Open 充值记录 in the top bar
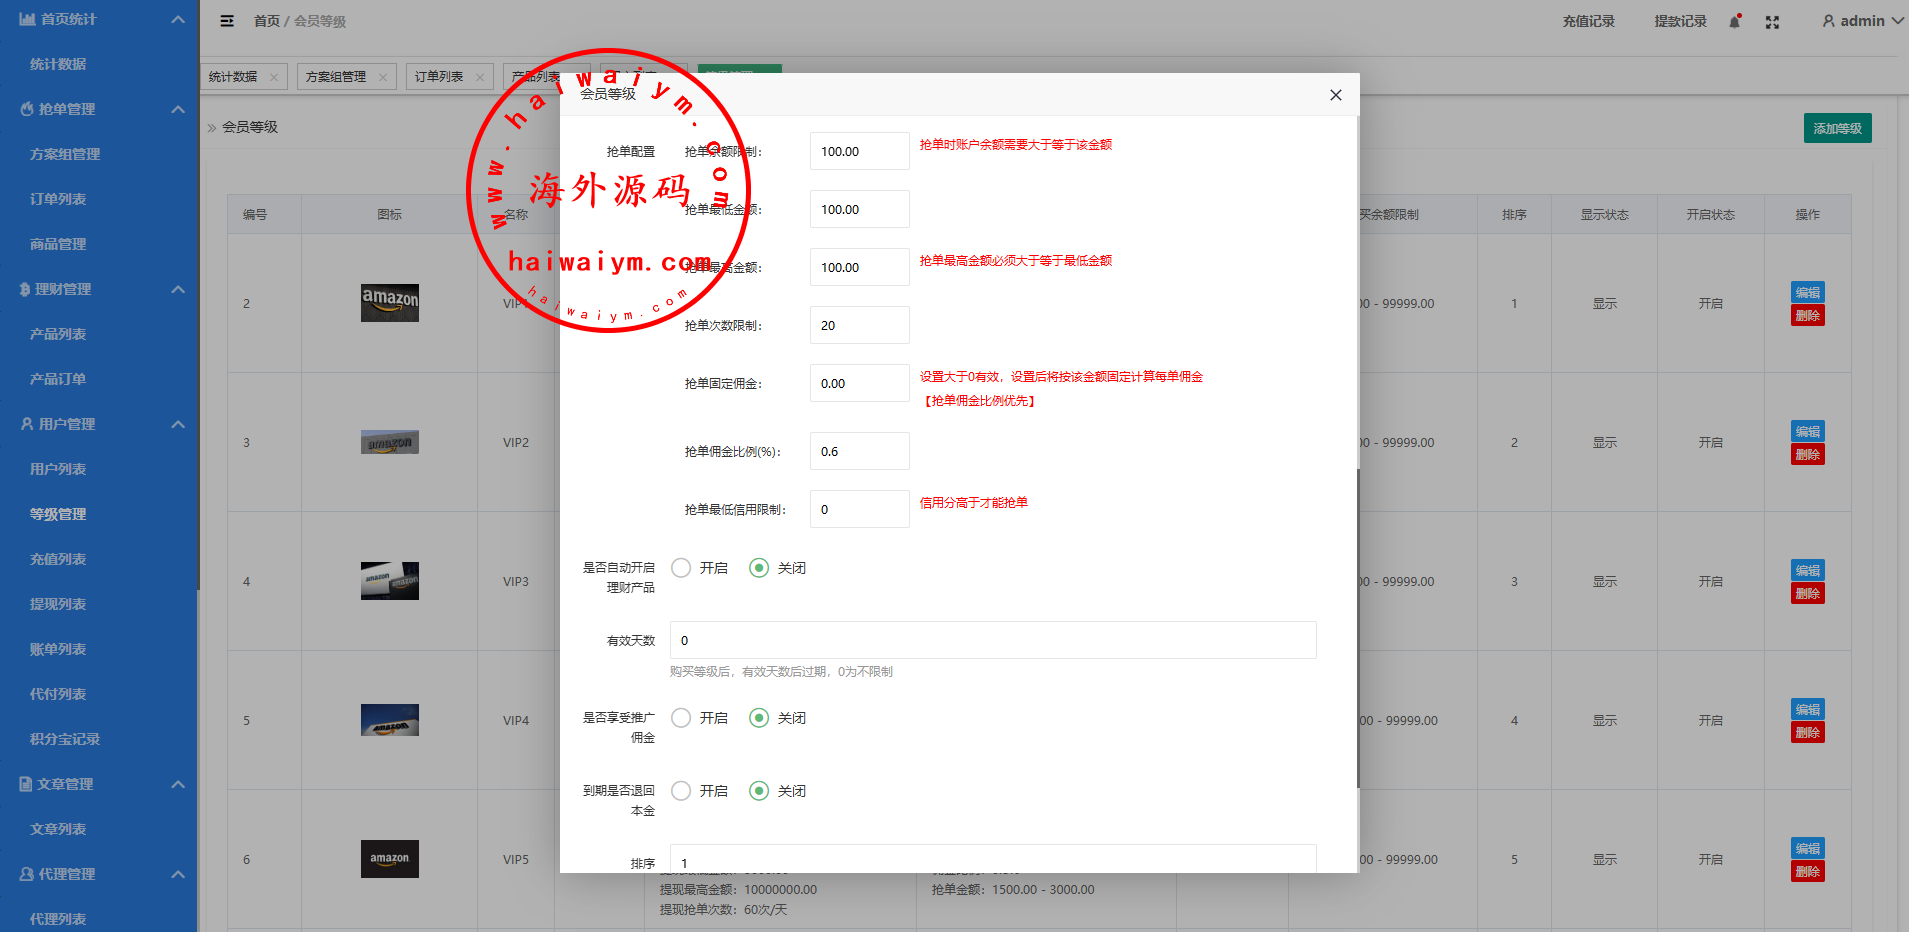Screen dimensions: 1909x932 pos(1588,21)
